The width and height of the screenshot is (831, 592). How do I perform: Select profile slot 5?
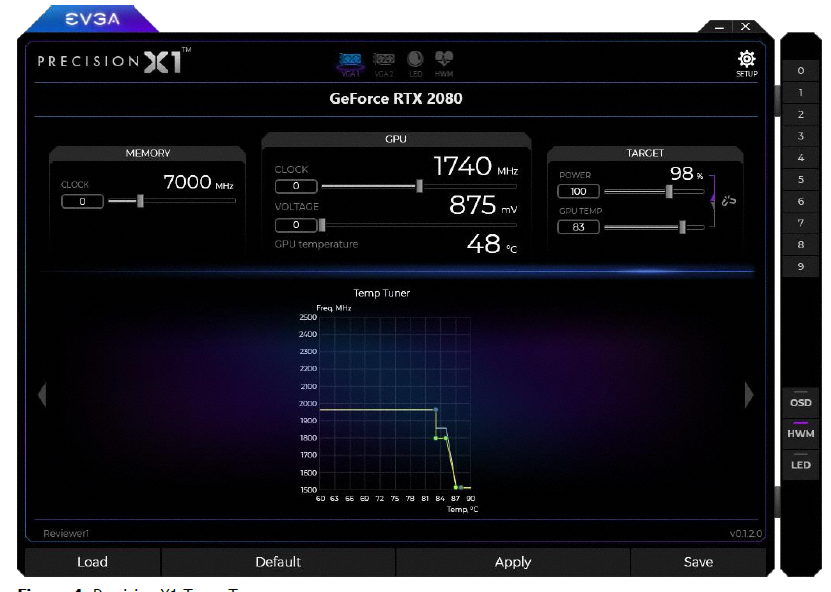pyautogui.click(x=801, y=179)
